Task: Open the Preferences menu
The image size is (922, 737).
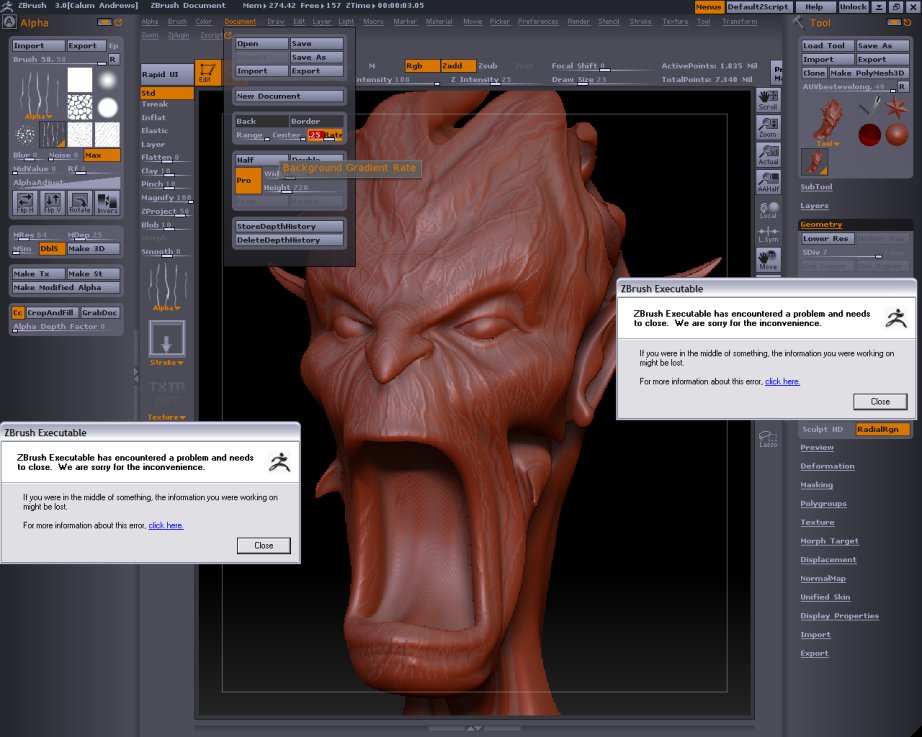Action: tap(538, 22)
